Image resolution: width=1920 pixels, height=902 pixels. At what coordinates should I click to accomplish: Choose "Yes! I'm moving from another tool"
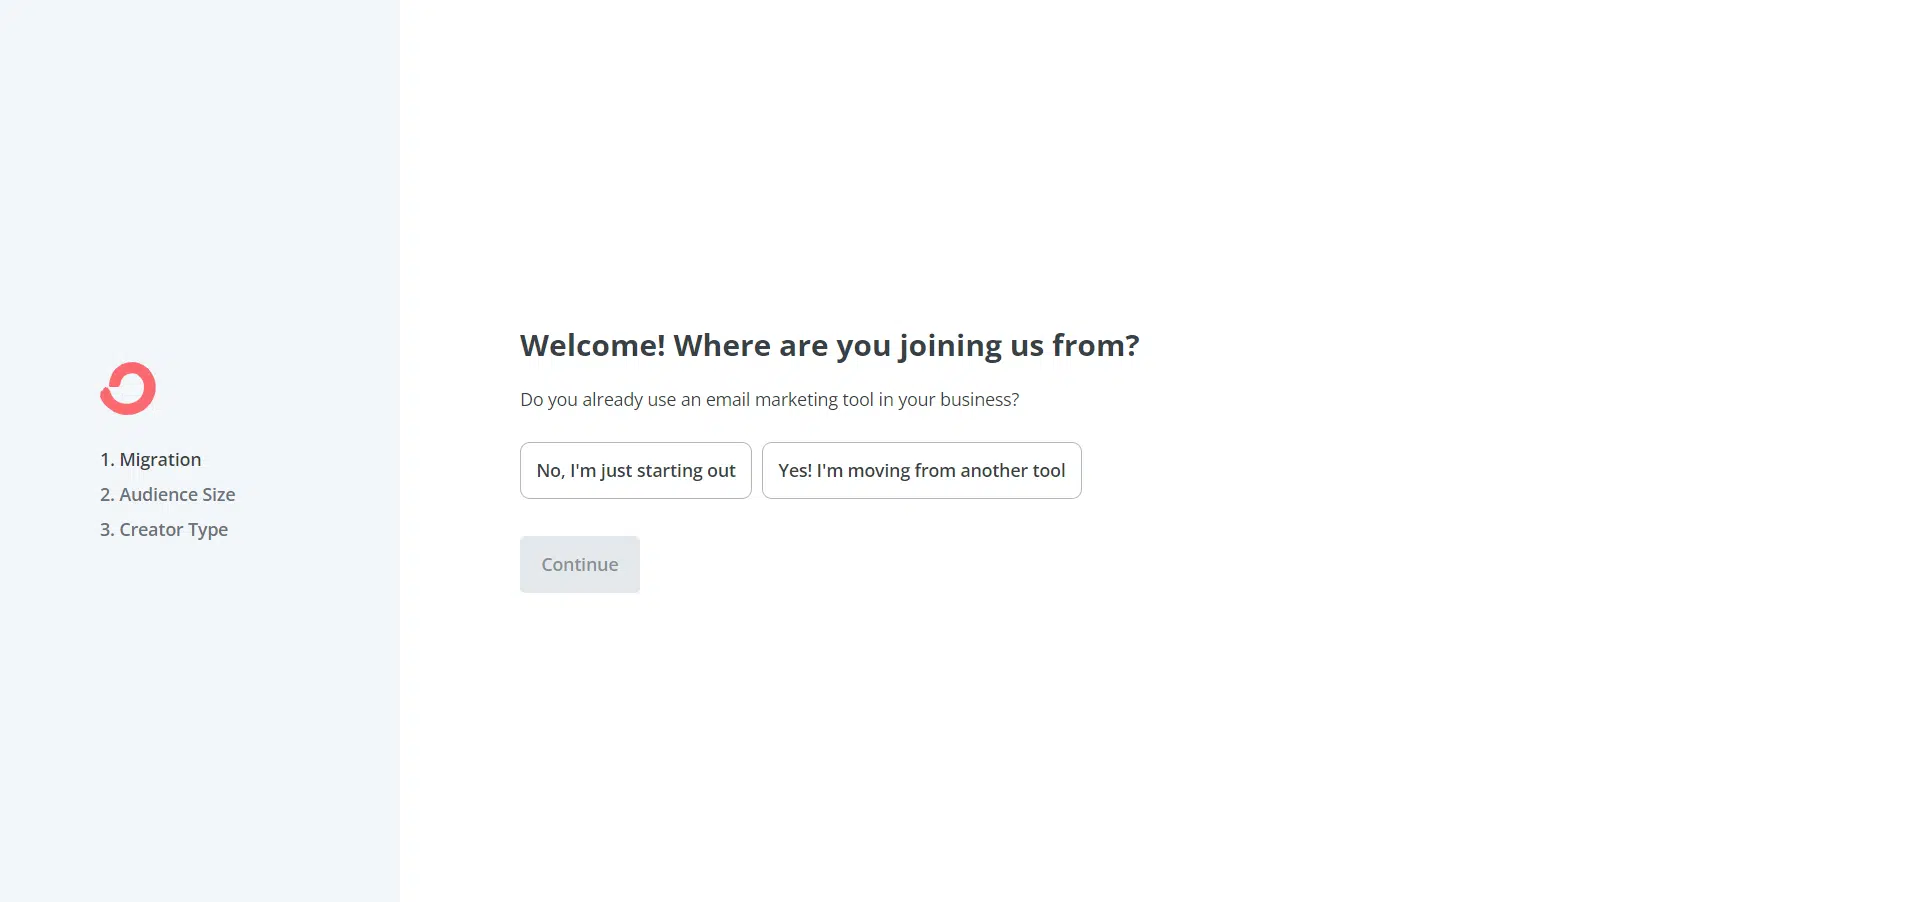point(921,470)
